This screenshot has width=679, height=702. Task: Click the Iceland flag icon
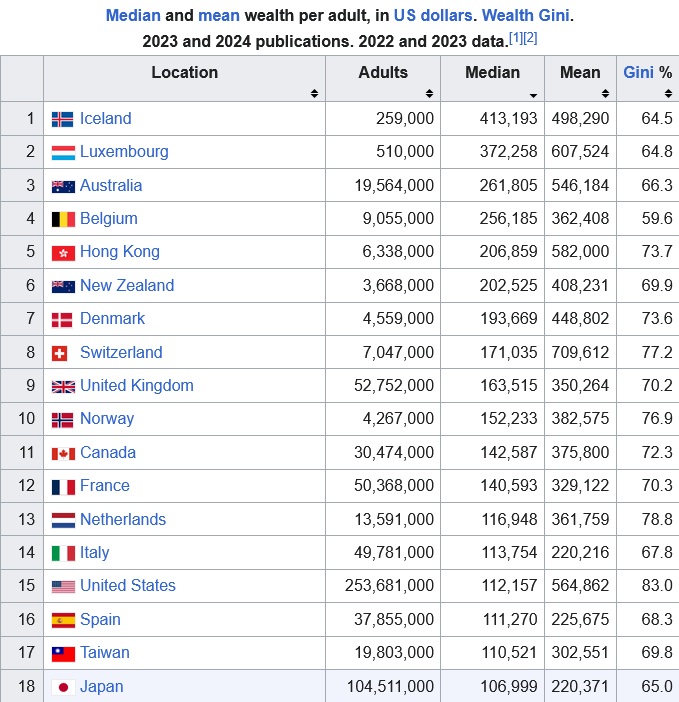click(63, 120)
